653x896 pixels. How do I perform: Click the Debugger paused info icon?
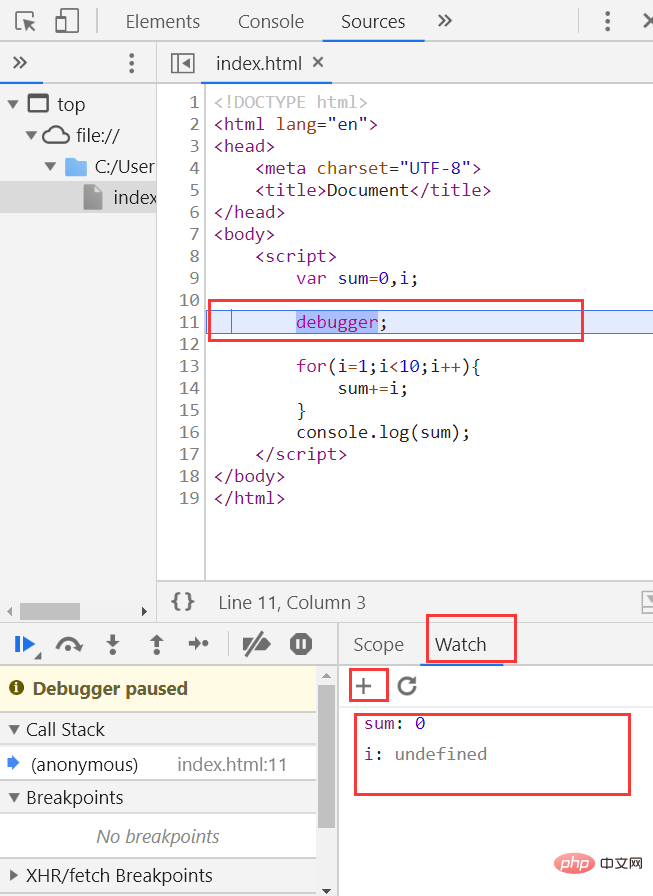coord(17,687)
